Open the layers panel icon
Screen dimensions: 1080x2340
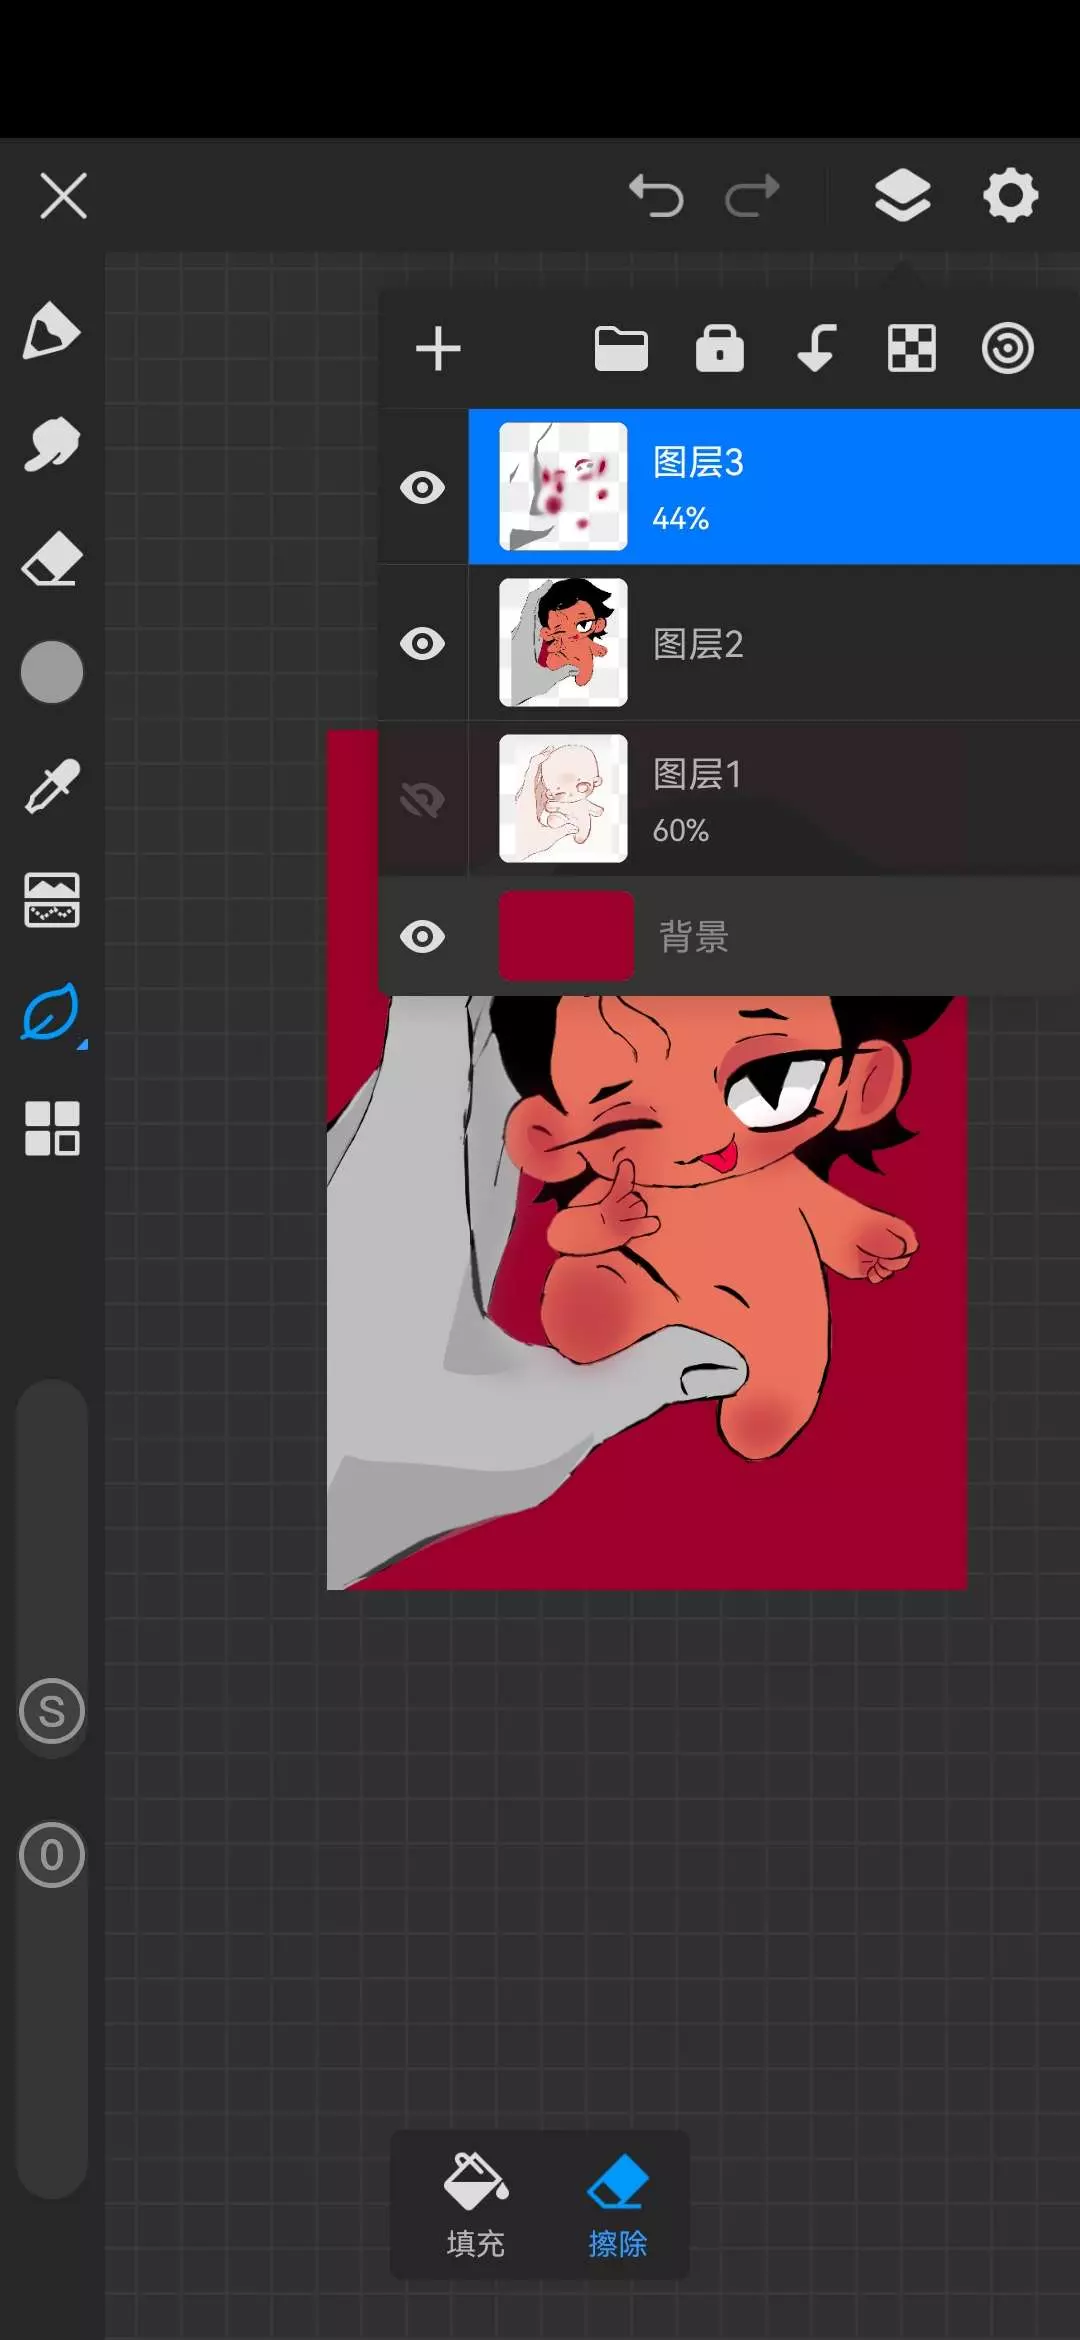902,195
